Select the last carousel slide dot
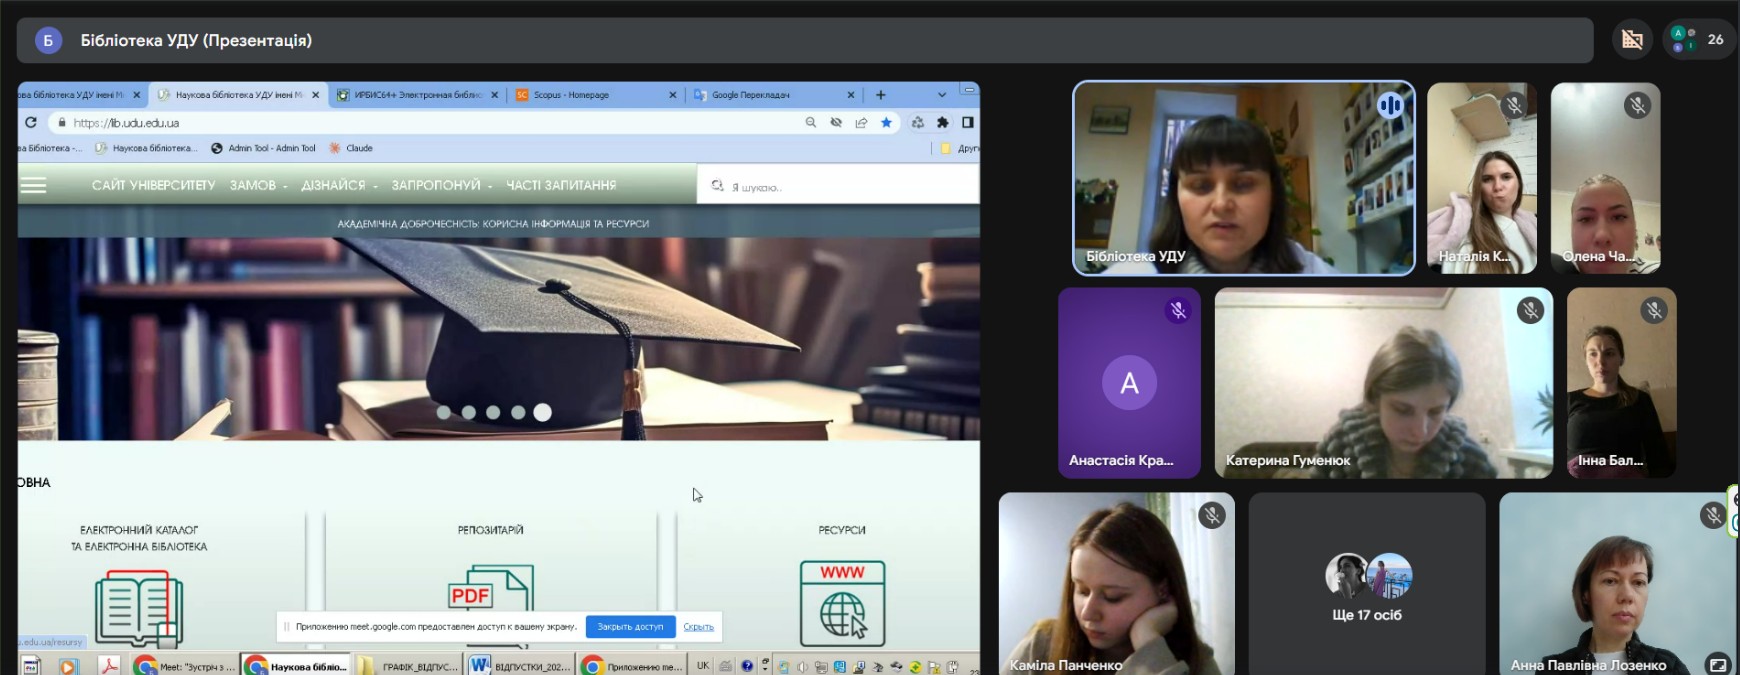This screenshot has height=675, width=1740. pyautogui.click(x=542, y=412)
